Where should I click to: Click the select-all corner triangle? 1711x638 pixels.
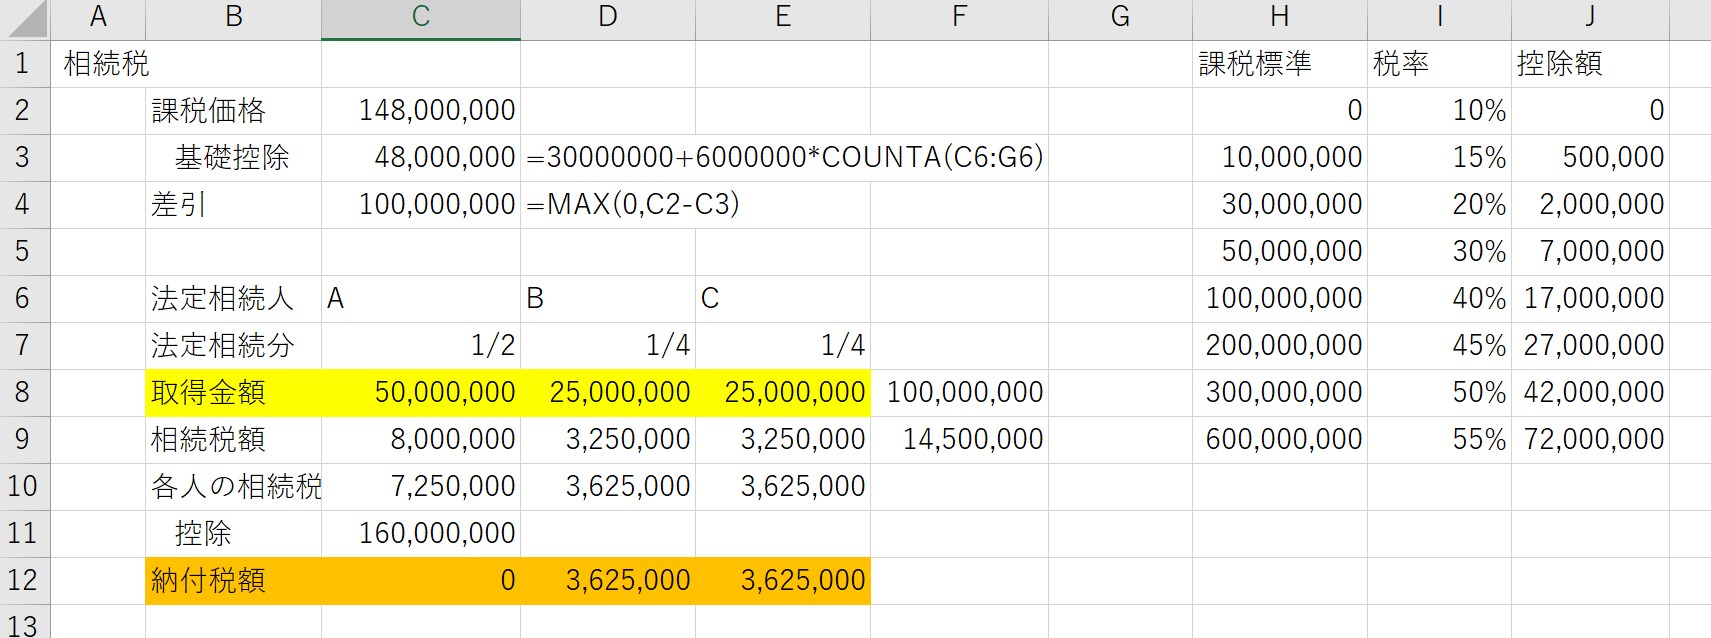[25, 19]
